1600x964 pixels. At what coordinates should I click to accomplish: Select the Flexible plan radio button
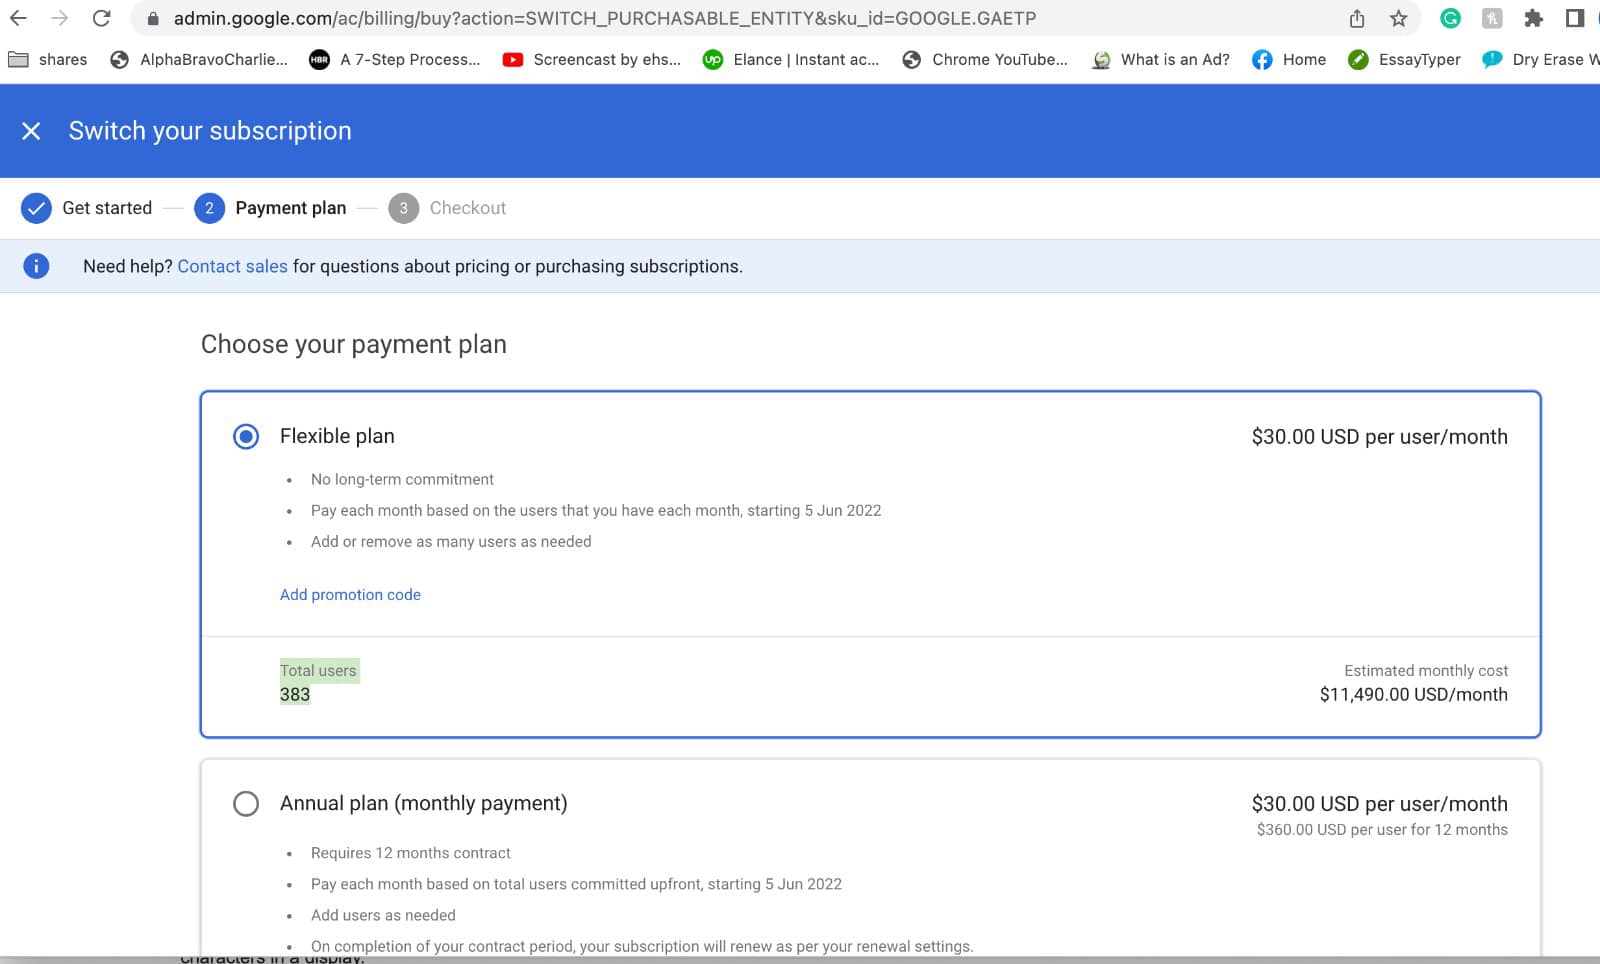(246, 436)
